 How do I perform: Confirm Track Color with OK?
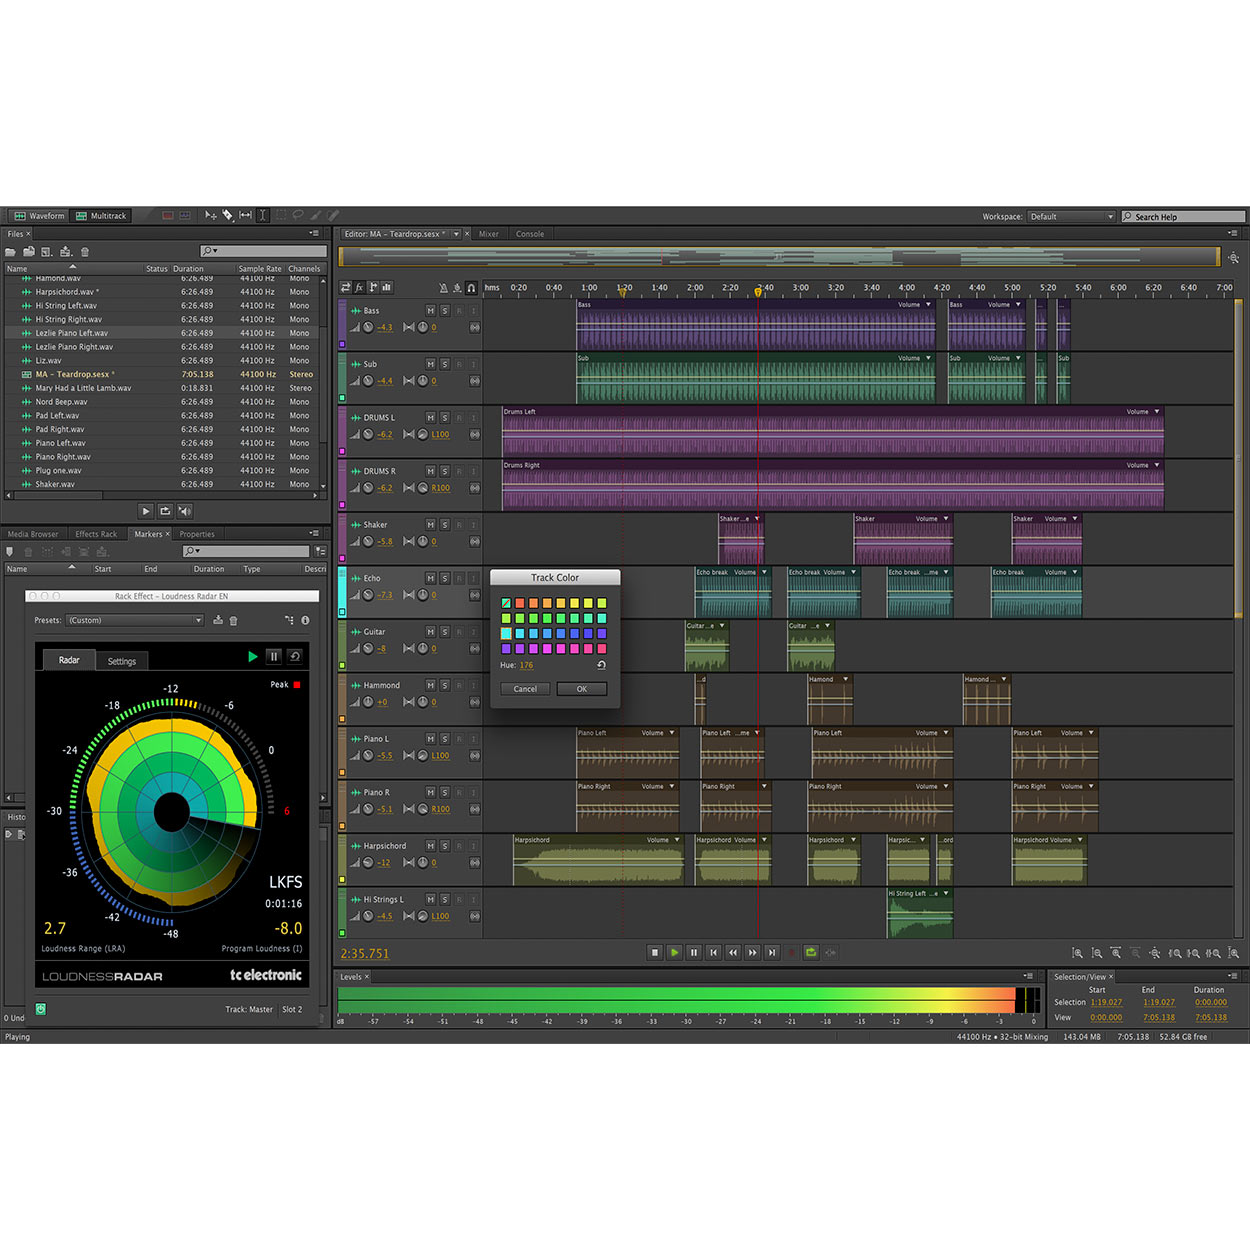[x=582, y=689]
